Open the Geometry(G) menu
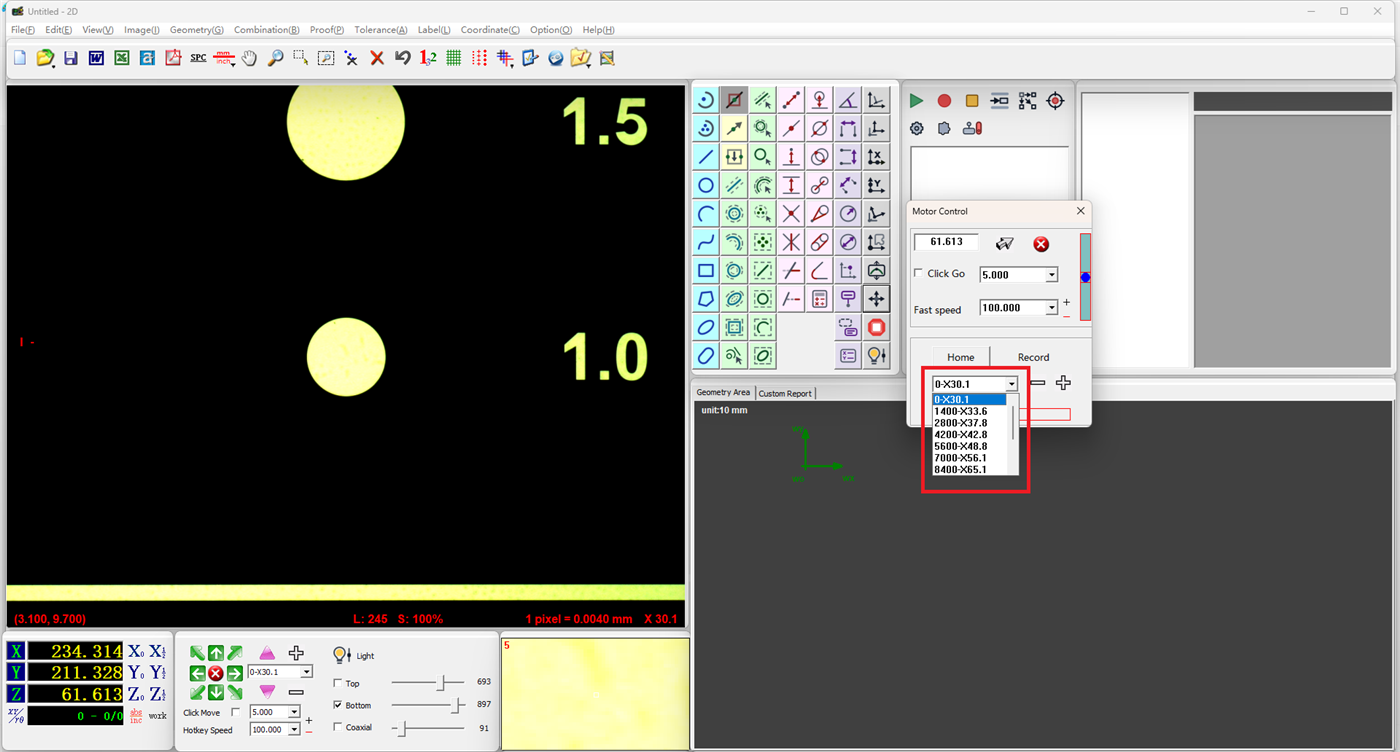Viewport: 1400px width, 752px height. pyautogui.click(x=197, y=30)
